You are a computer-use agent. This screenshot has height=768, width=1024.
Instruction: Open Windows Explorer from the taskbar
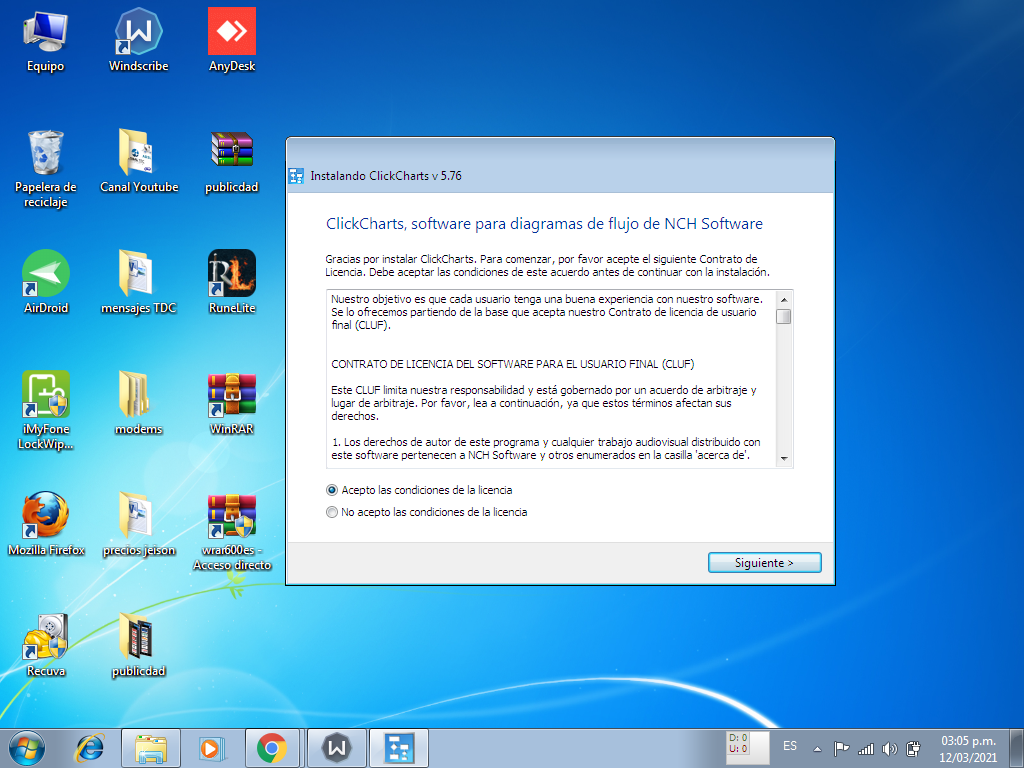click(151, 748)
